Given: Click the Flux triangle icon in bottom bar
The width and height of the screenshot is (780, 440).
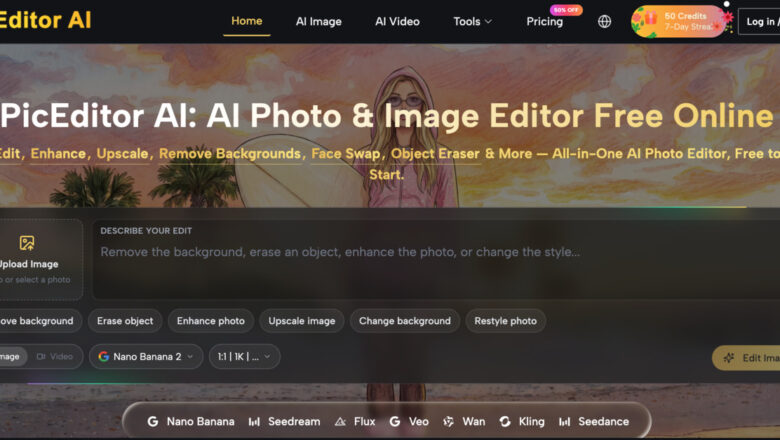Looking at the screenshot, I should coord(340,422).
